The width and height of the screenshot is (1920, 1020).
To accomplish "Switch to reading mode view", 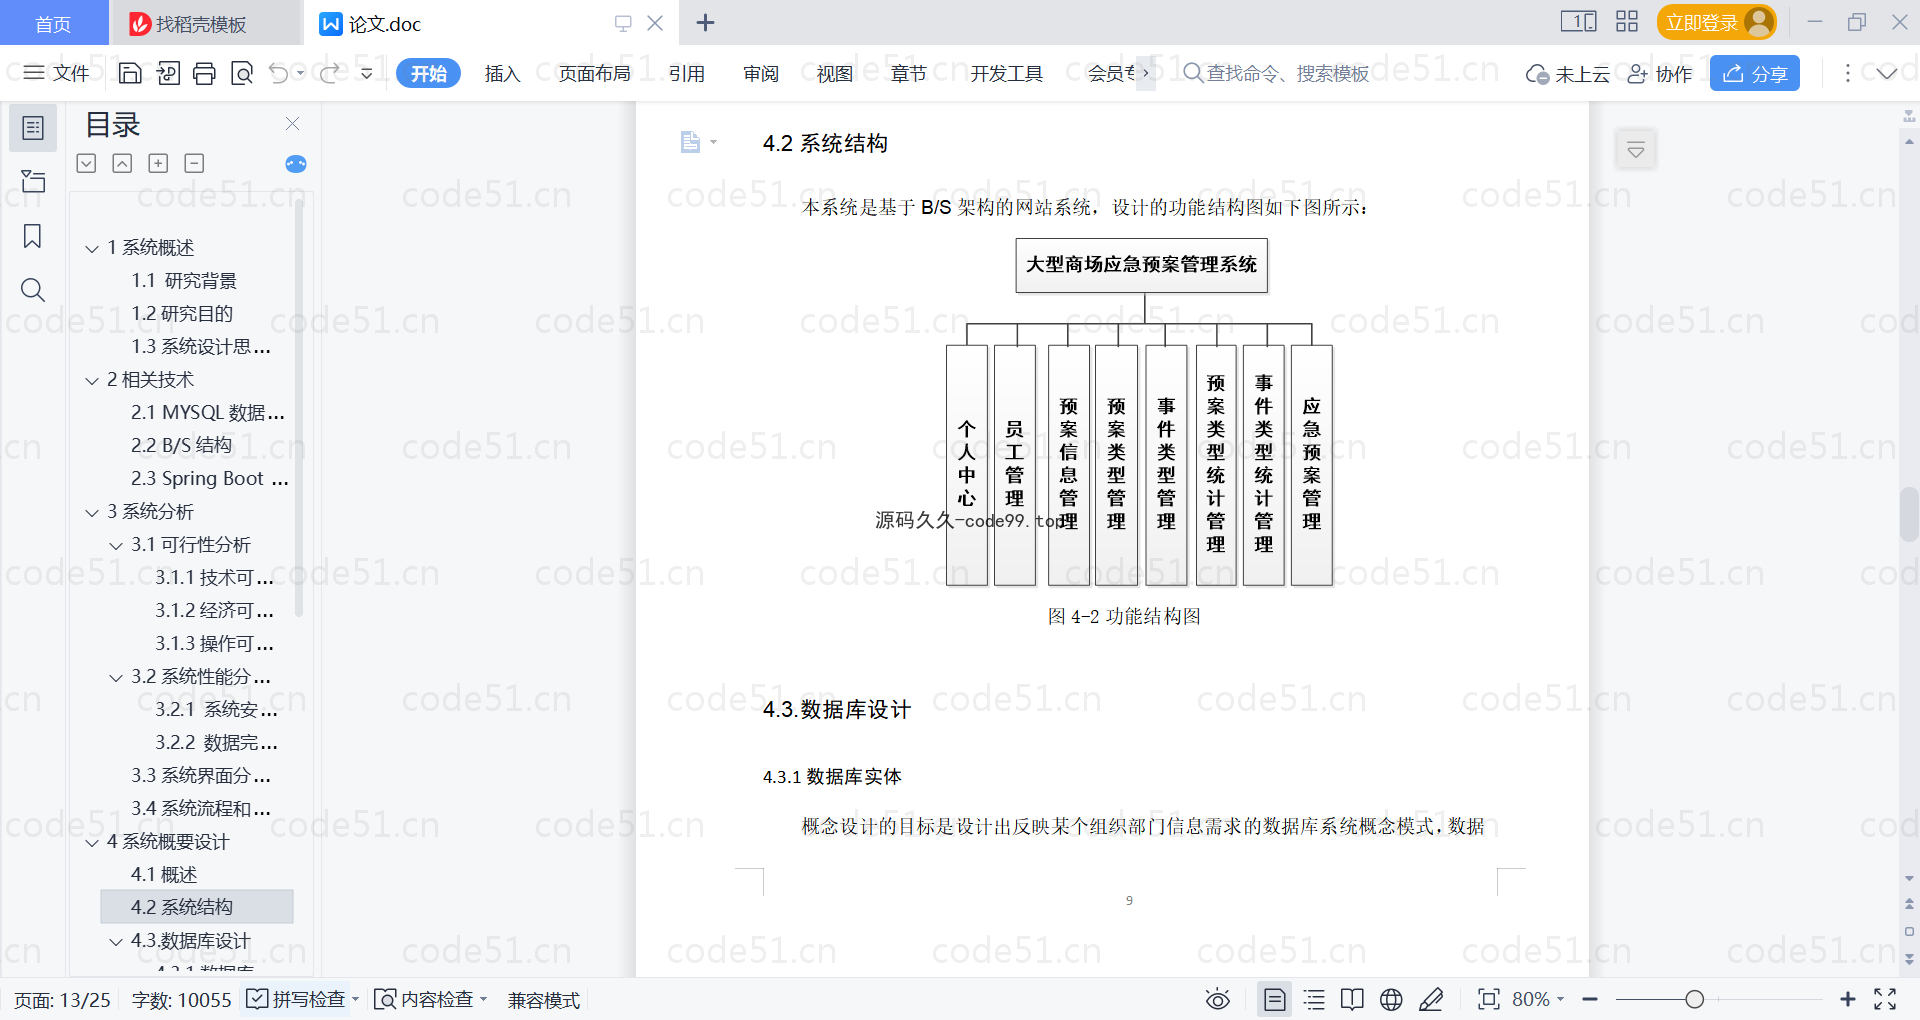I will point(1352,999).
